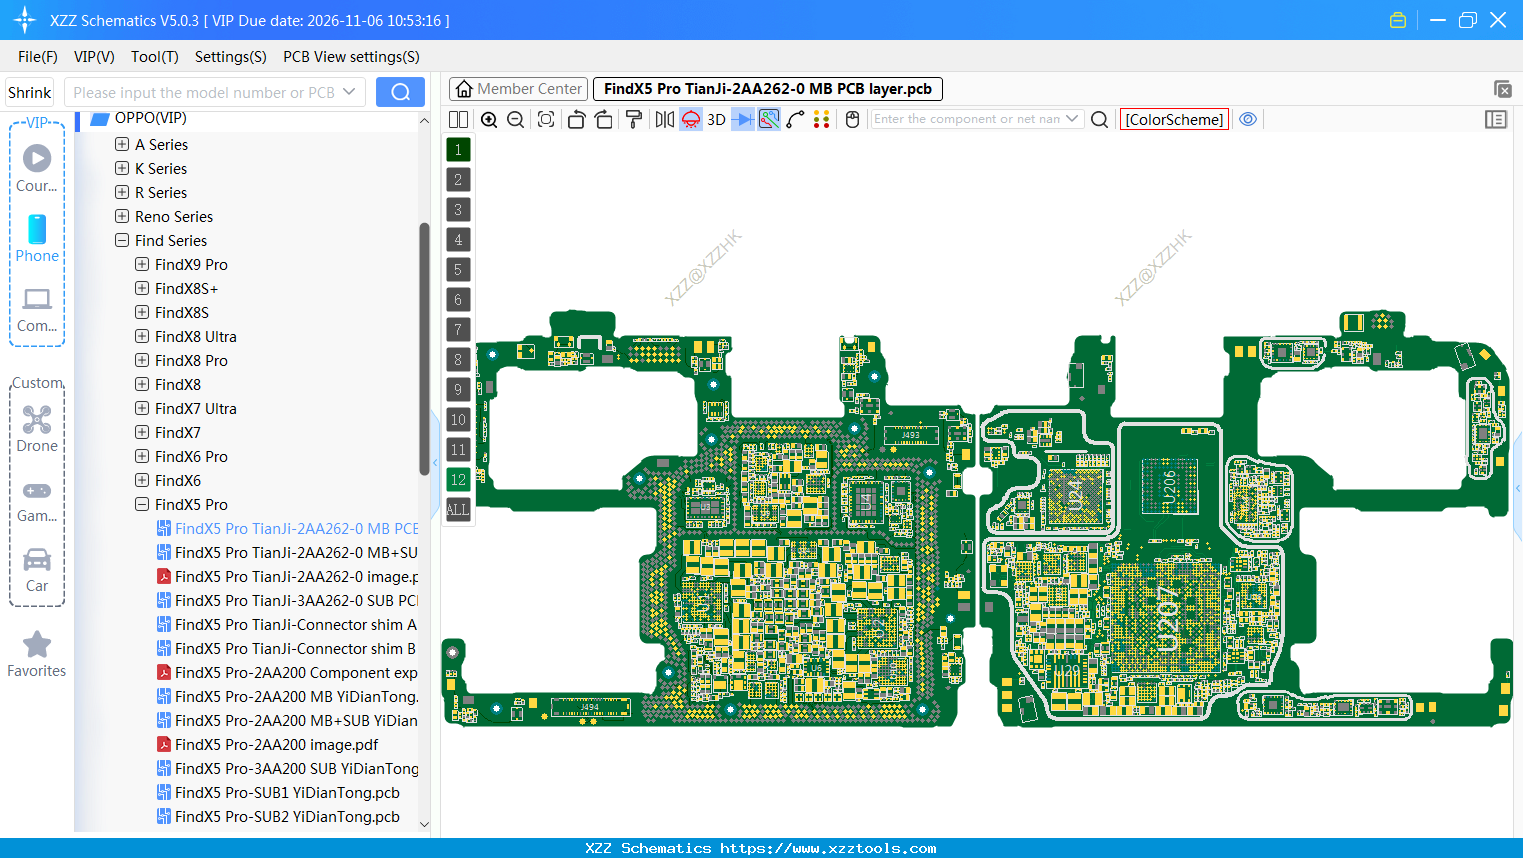
Task: Switch to 3D view mode
Action: (x=714, y=119)
